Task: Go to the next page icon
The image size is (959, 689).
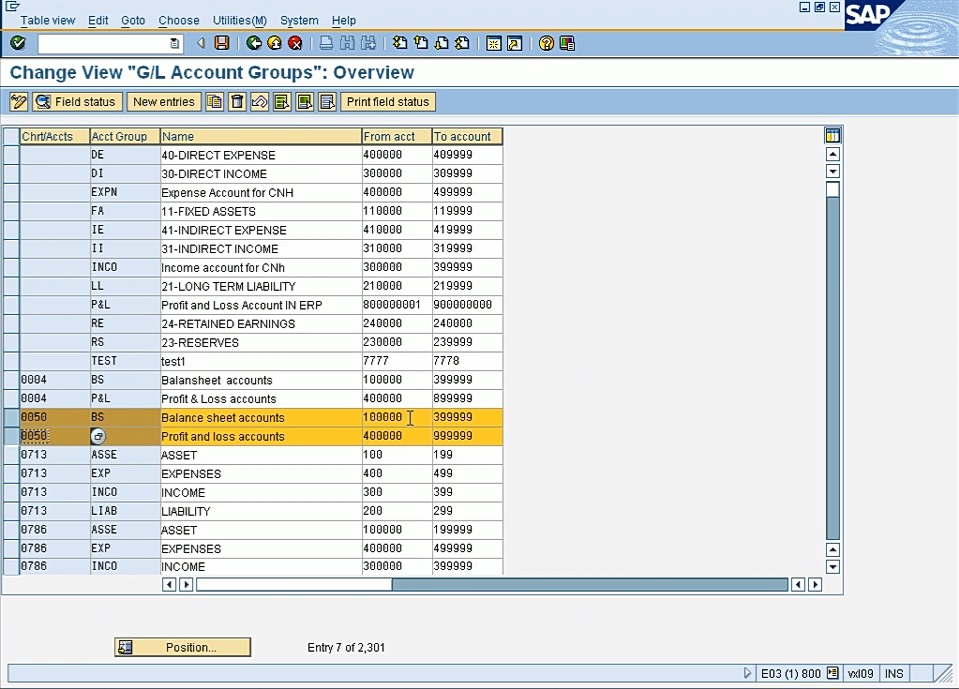Action: tap(442, 43)
